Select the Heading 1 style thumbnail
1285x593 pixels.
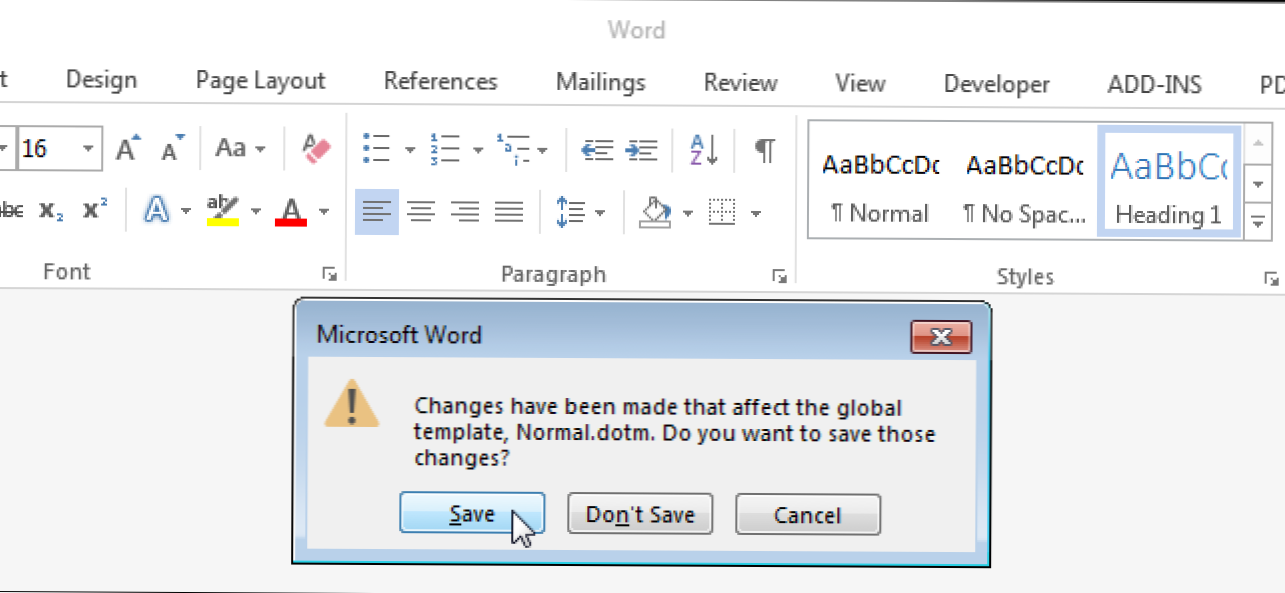1169,181
